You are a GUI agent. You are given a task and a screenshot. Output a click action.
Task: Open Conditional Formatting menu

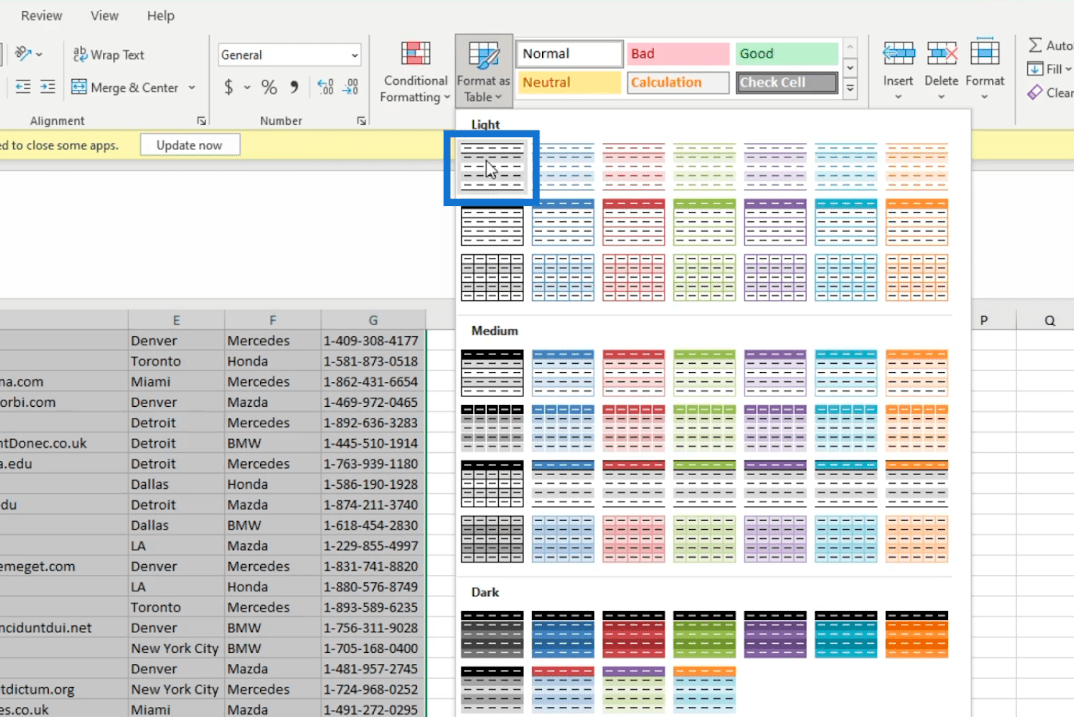click(x=415, y=72)
